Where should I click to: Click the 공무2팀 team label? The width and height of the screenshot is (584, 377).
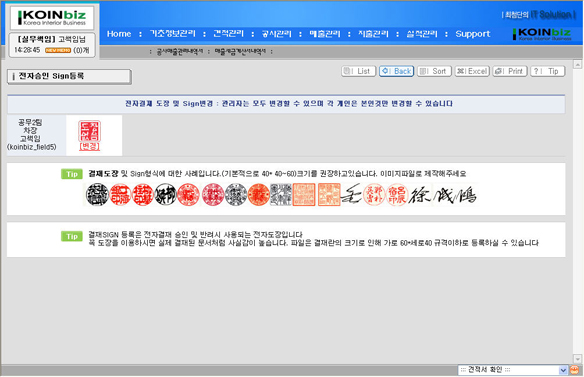click(30, 122)
